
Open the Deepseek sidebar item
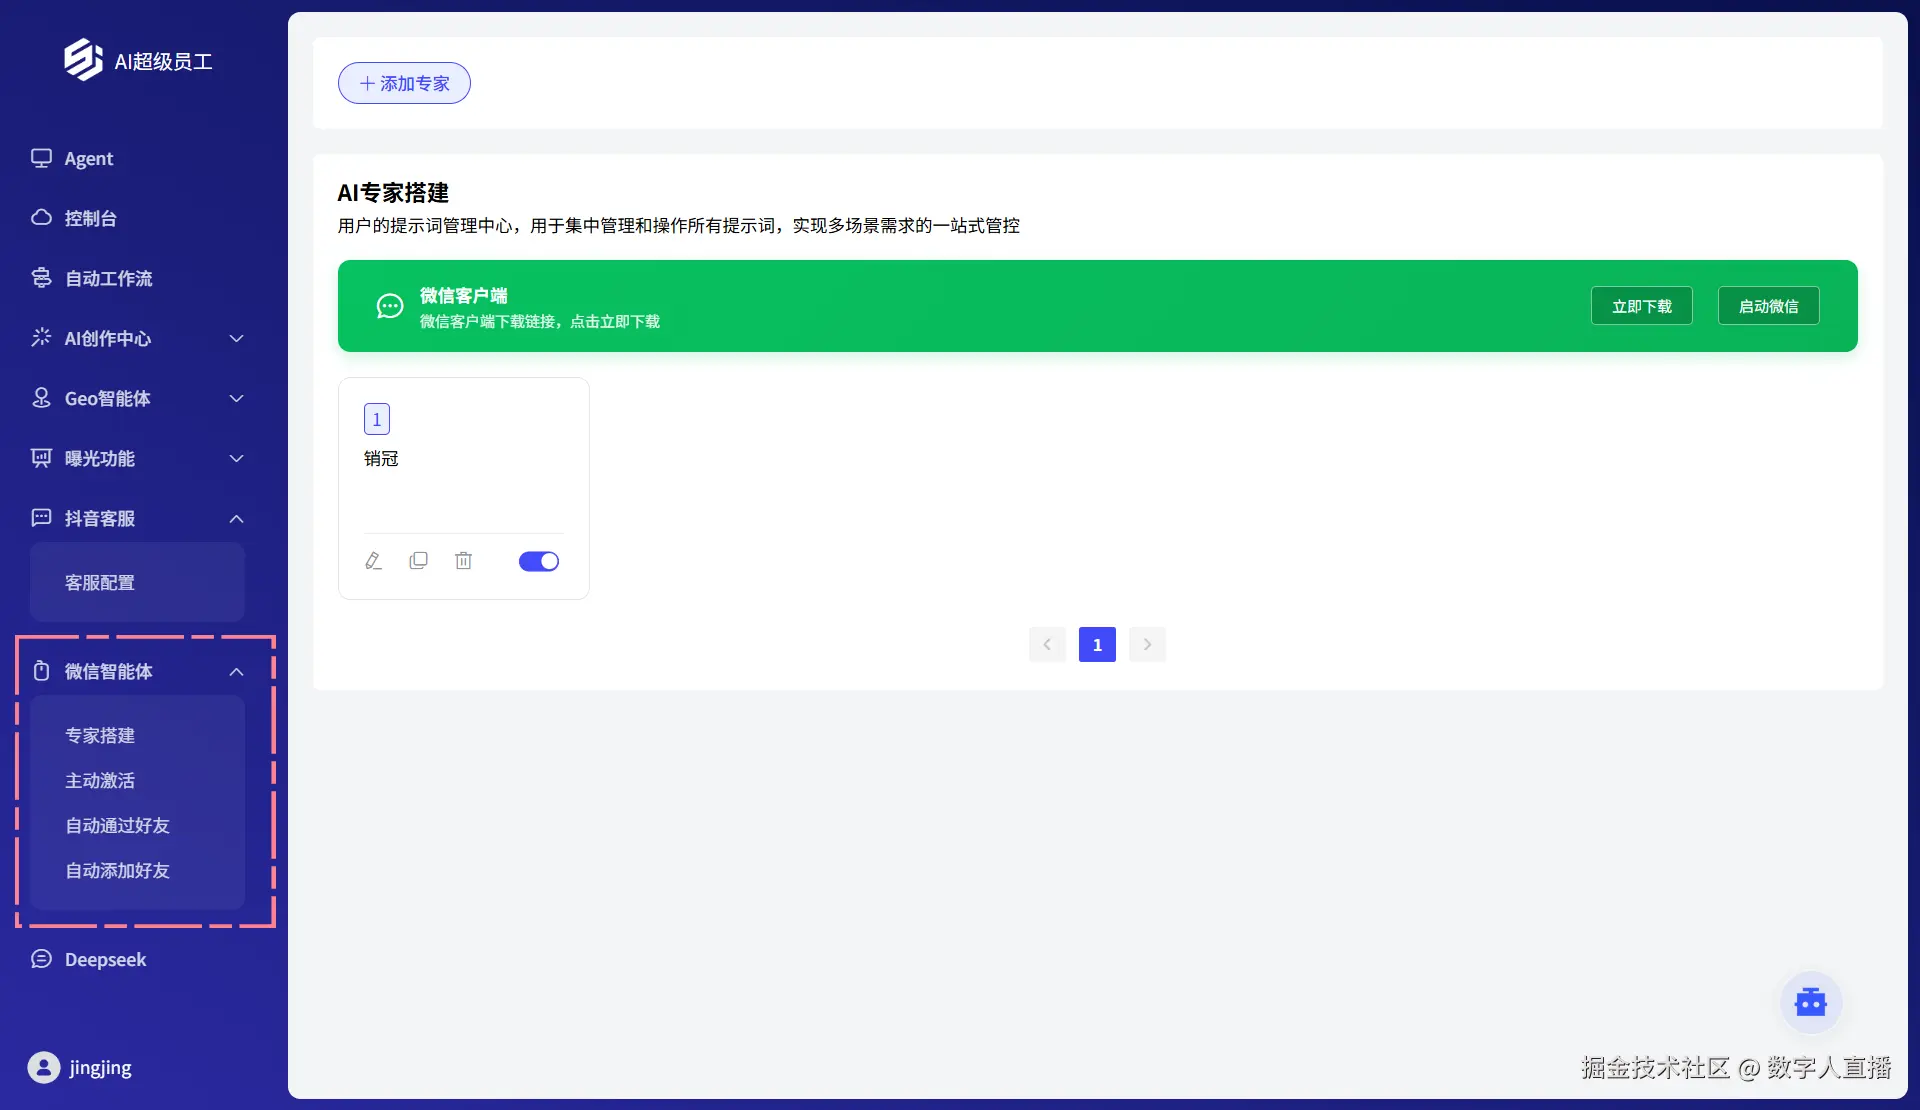(105, 959)
